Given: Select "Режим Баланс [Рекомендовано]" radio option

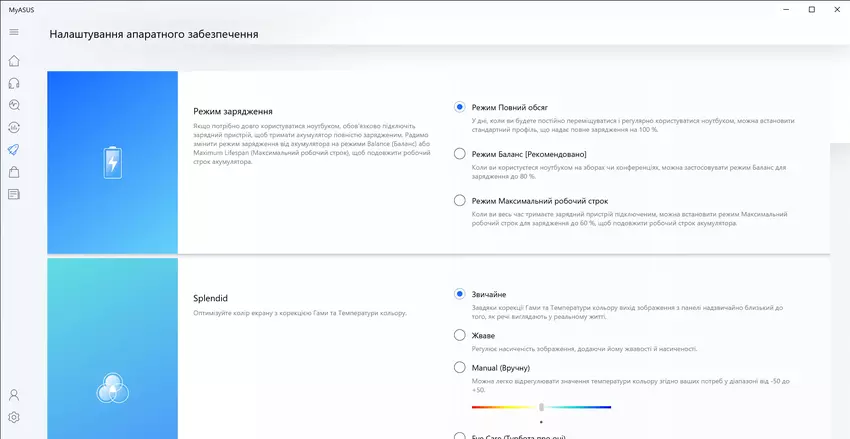Looking at the screenshot, I should pyautogui.click(x=460, y=154).
